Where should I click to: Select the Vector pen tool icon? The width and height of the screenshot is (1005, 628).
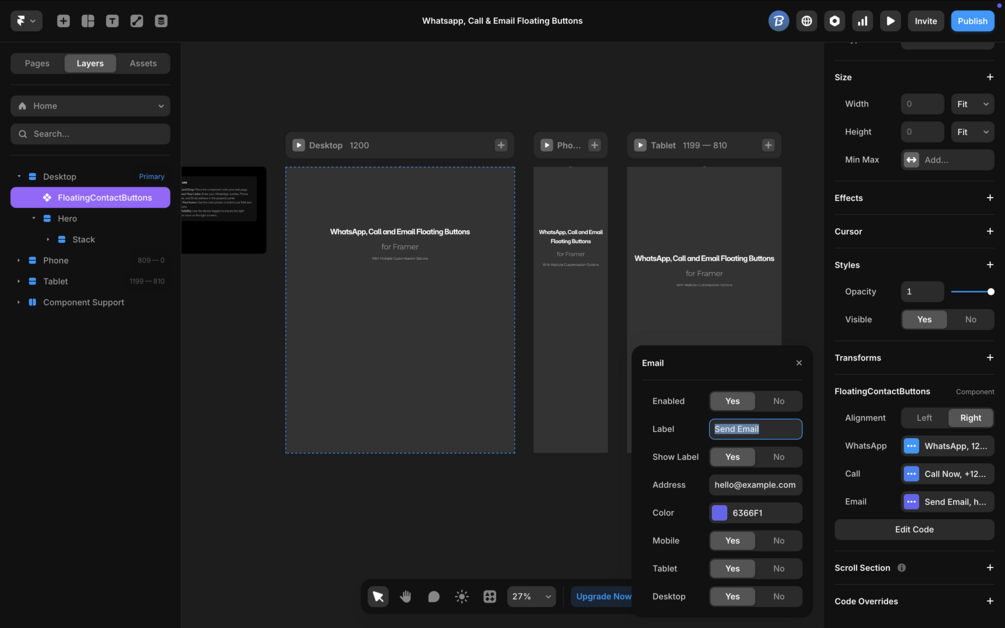137,21
